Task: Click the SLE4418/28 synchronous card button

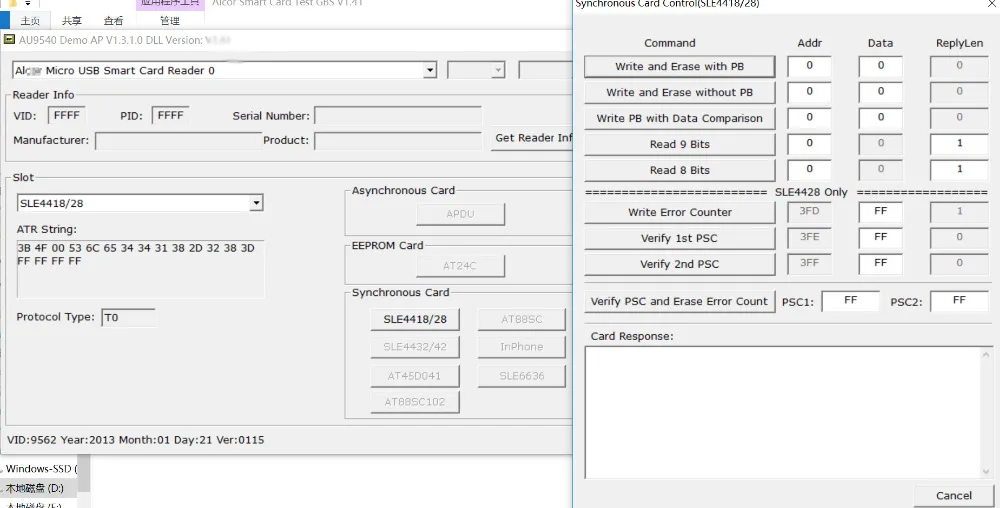Action: [x=415, y=319]
